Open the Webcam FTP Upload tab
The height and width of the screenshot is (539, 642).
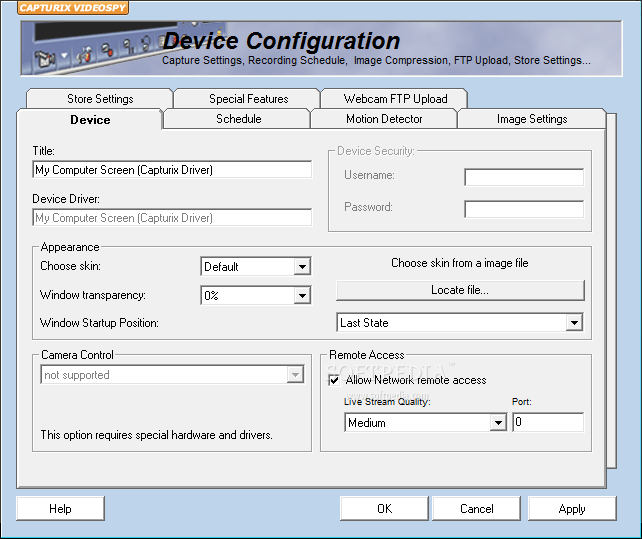[395, 99]
